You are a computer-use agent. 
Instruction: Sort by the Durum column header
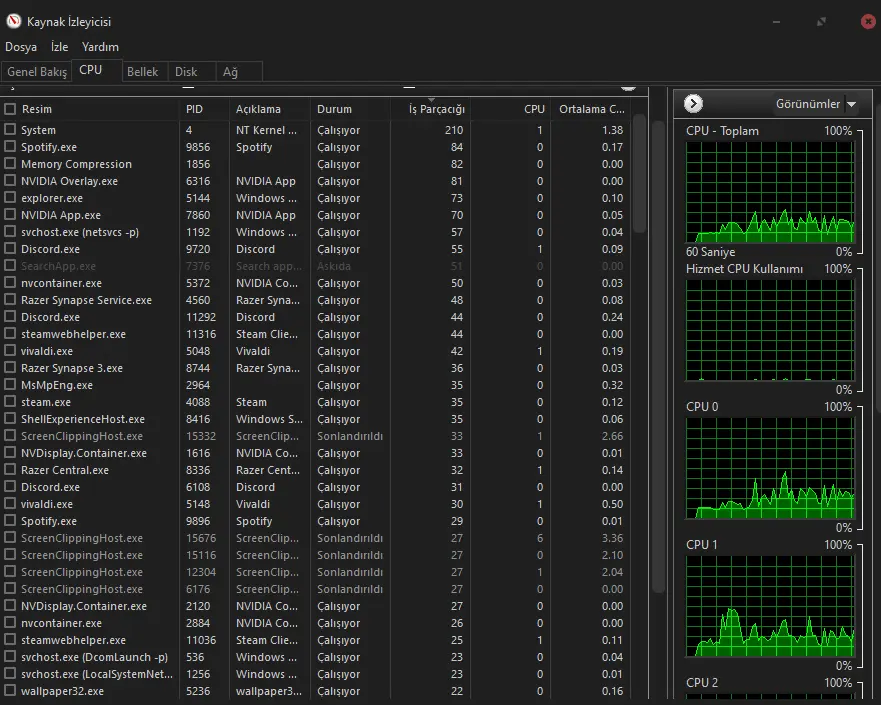click(x=350, y=109)
